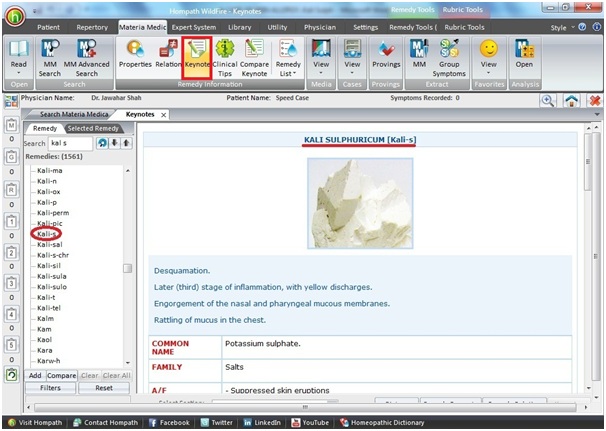Switch to Selected Remedy tab
The width and height of the screenshot is (606, 431).
pyautogui.click(x=93, y=128)
